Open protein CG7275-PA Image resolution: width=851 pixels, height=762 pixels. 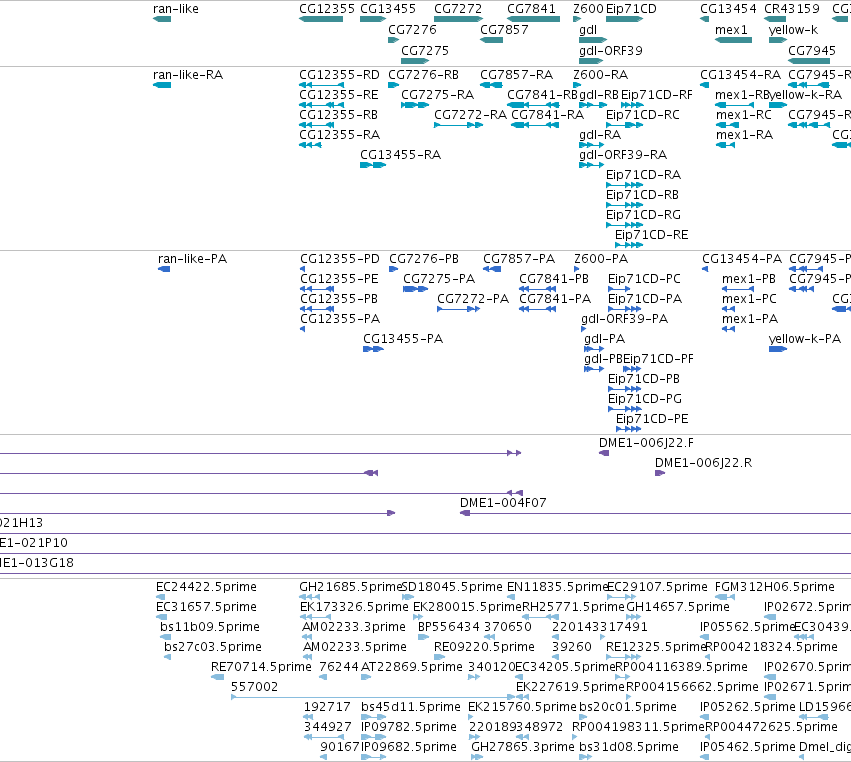pyautogui.click(x=439, y=278)
